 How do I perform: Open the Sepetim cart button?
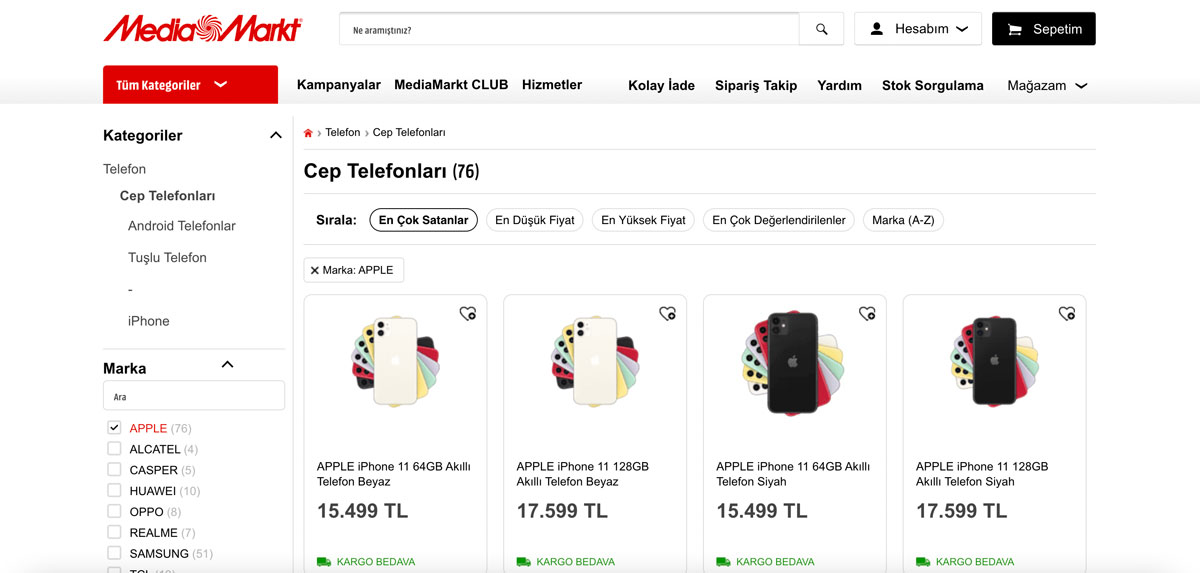coord(1043,29)
